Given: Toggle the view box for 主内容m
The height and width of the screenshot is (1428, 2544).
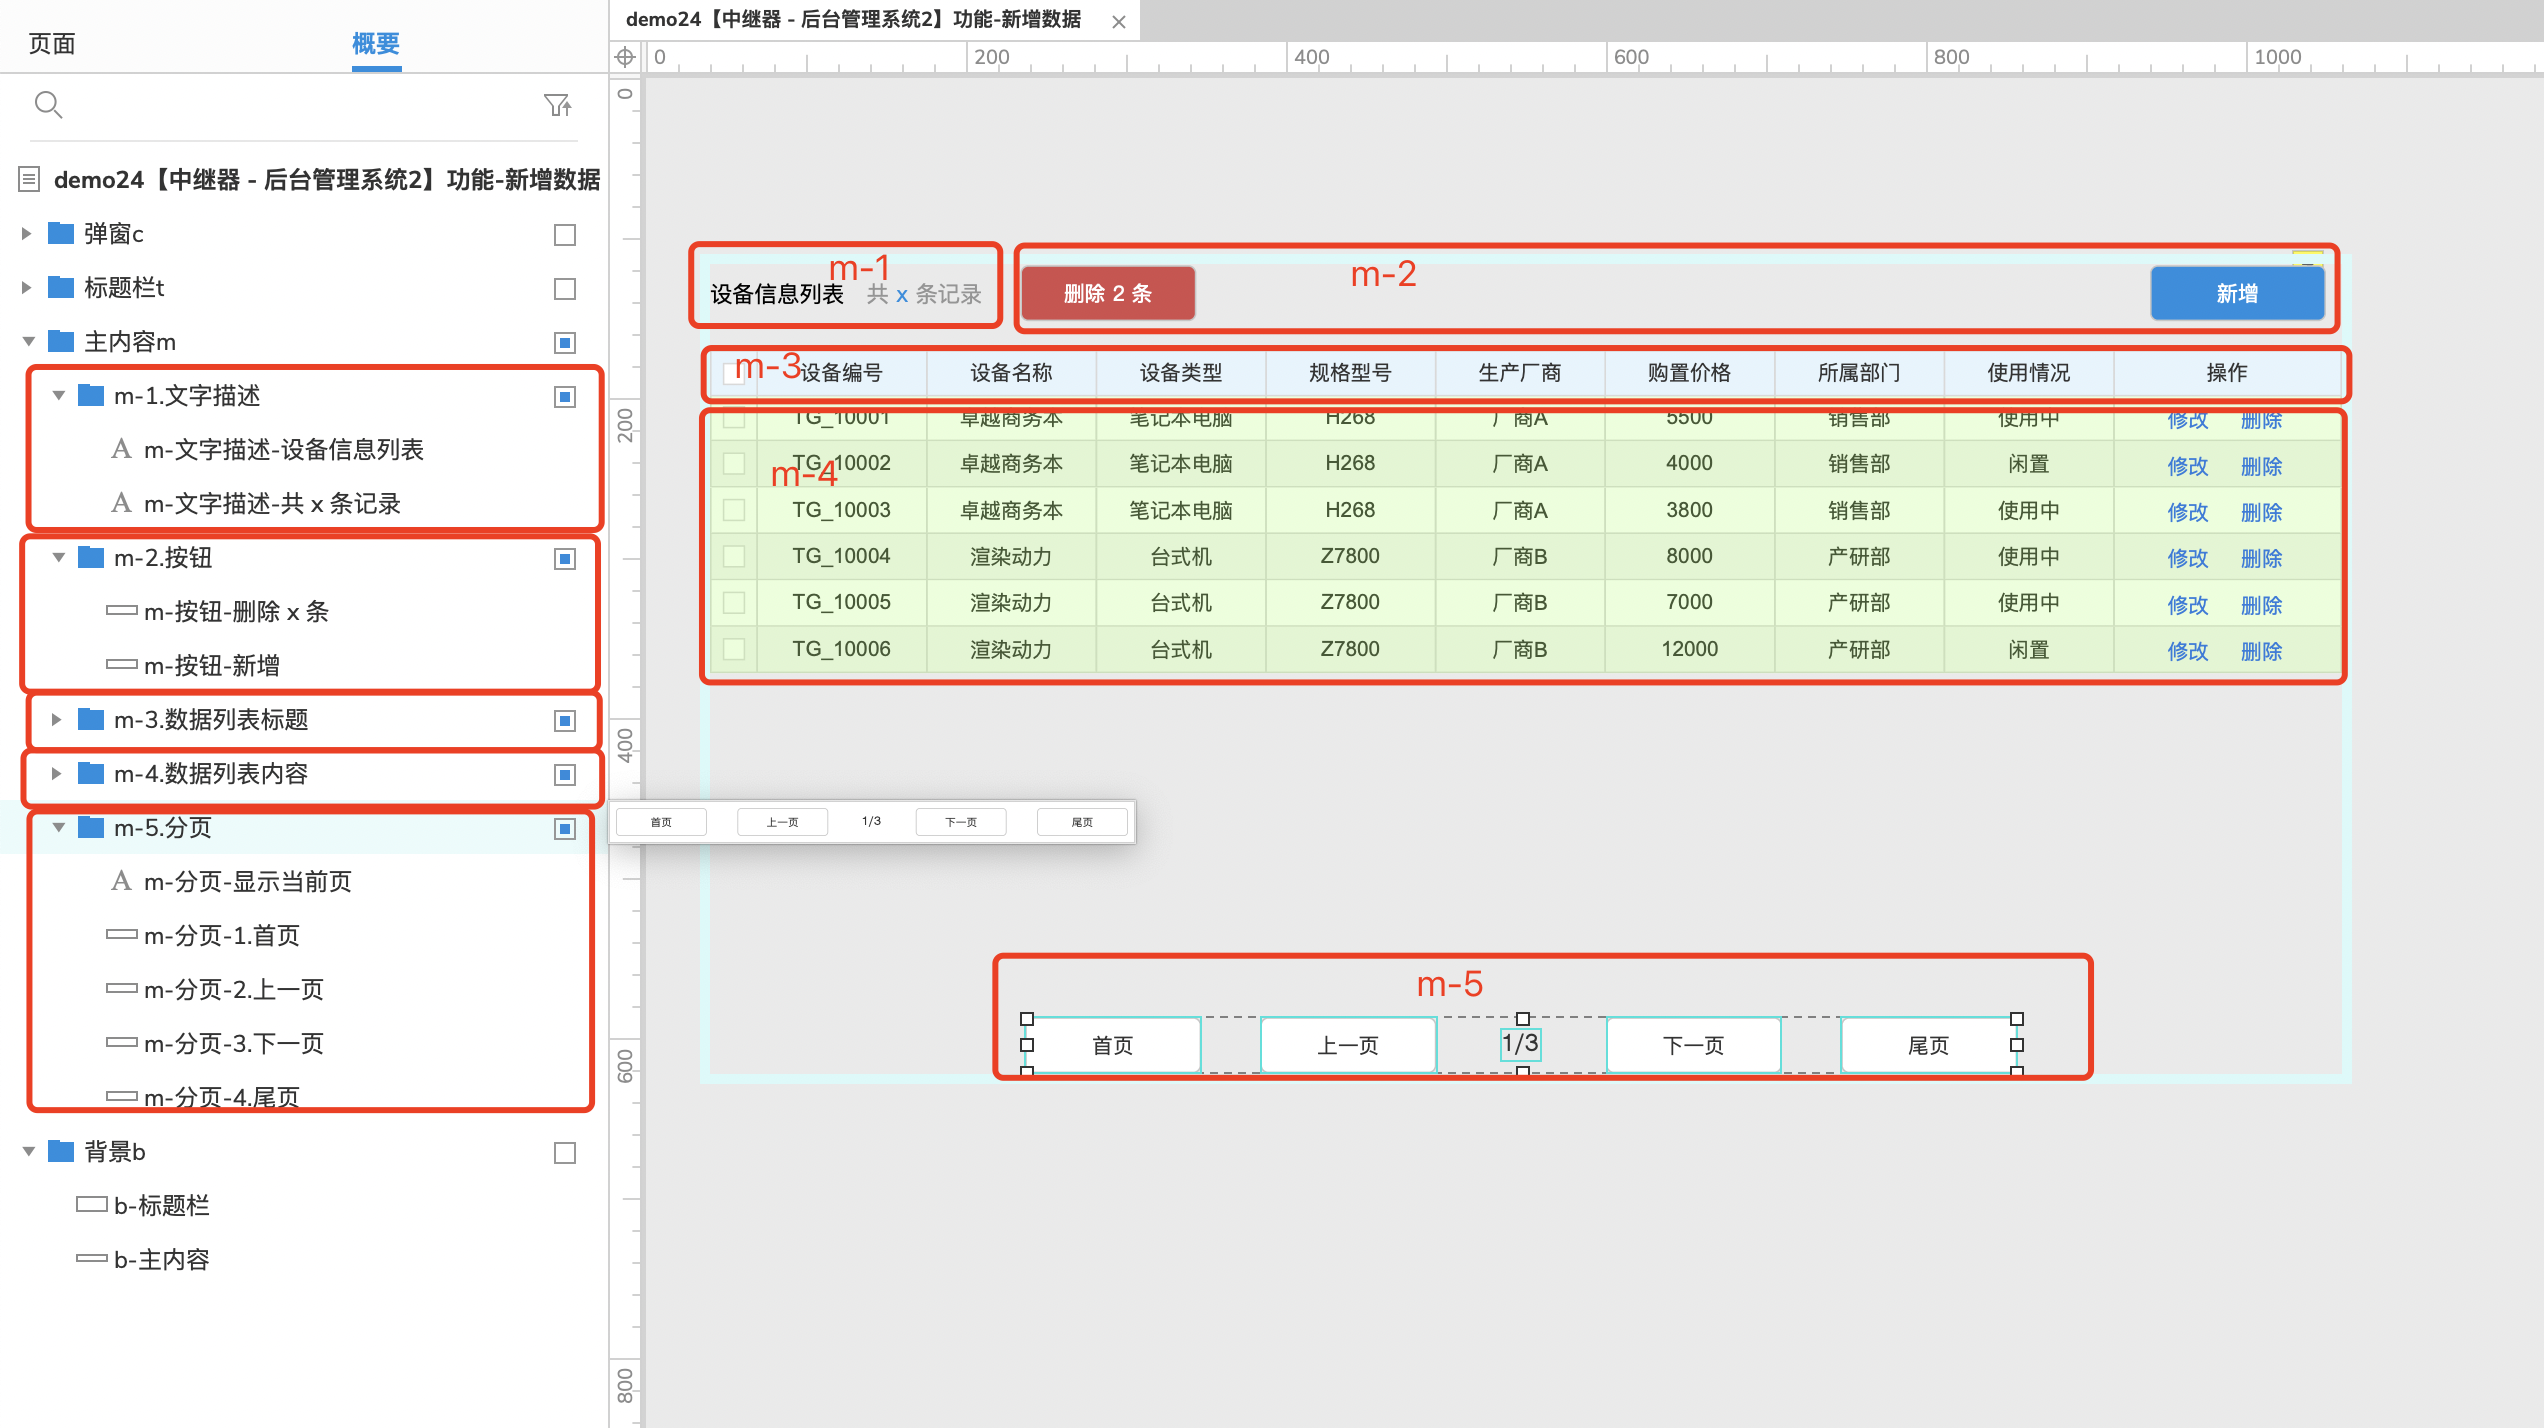Looking at the screenshot, I should pos(565,342).
